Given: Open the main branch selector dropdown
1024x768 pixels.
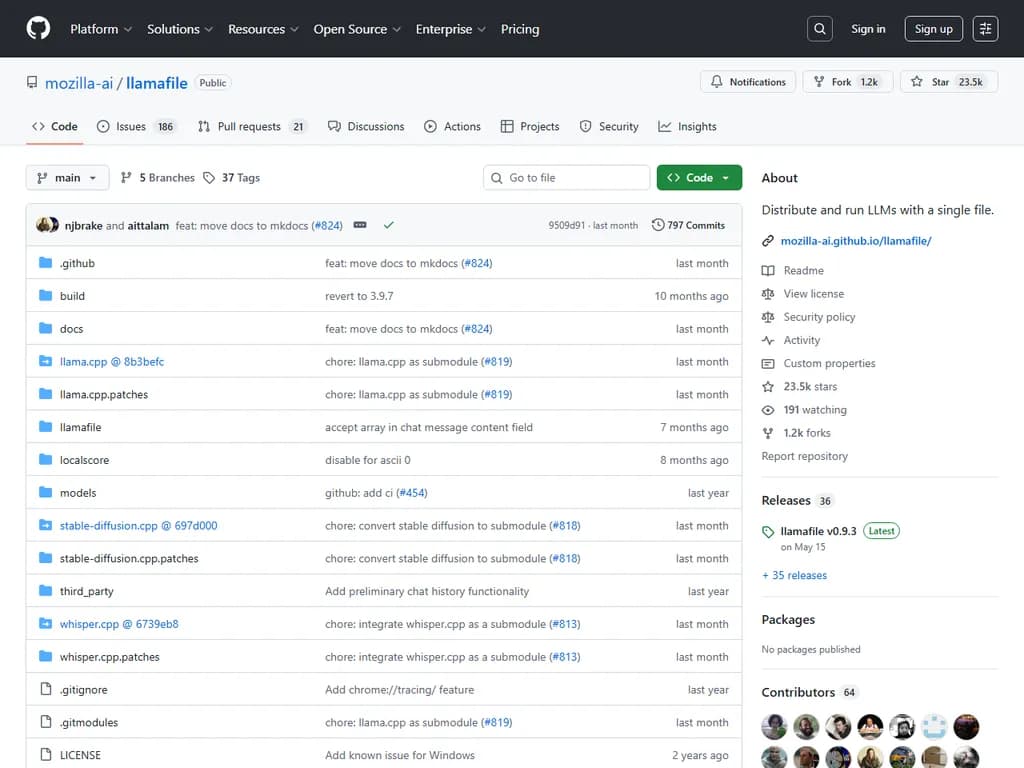Looking at the screenshot, I should [66, 177].
